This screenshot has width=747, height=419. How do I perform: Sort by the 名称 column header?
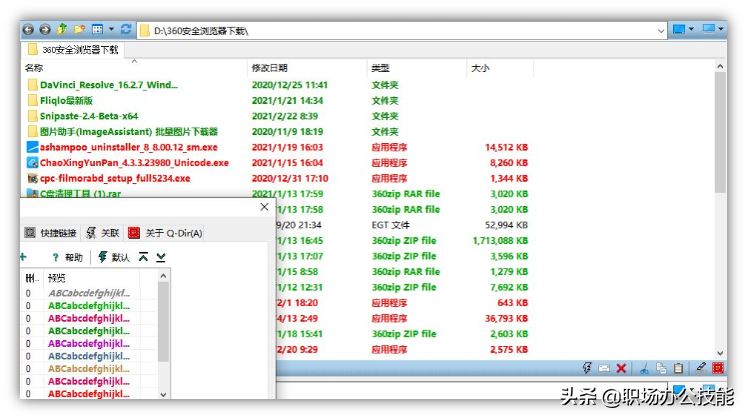[x=34, y=68]
